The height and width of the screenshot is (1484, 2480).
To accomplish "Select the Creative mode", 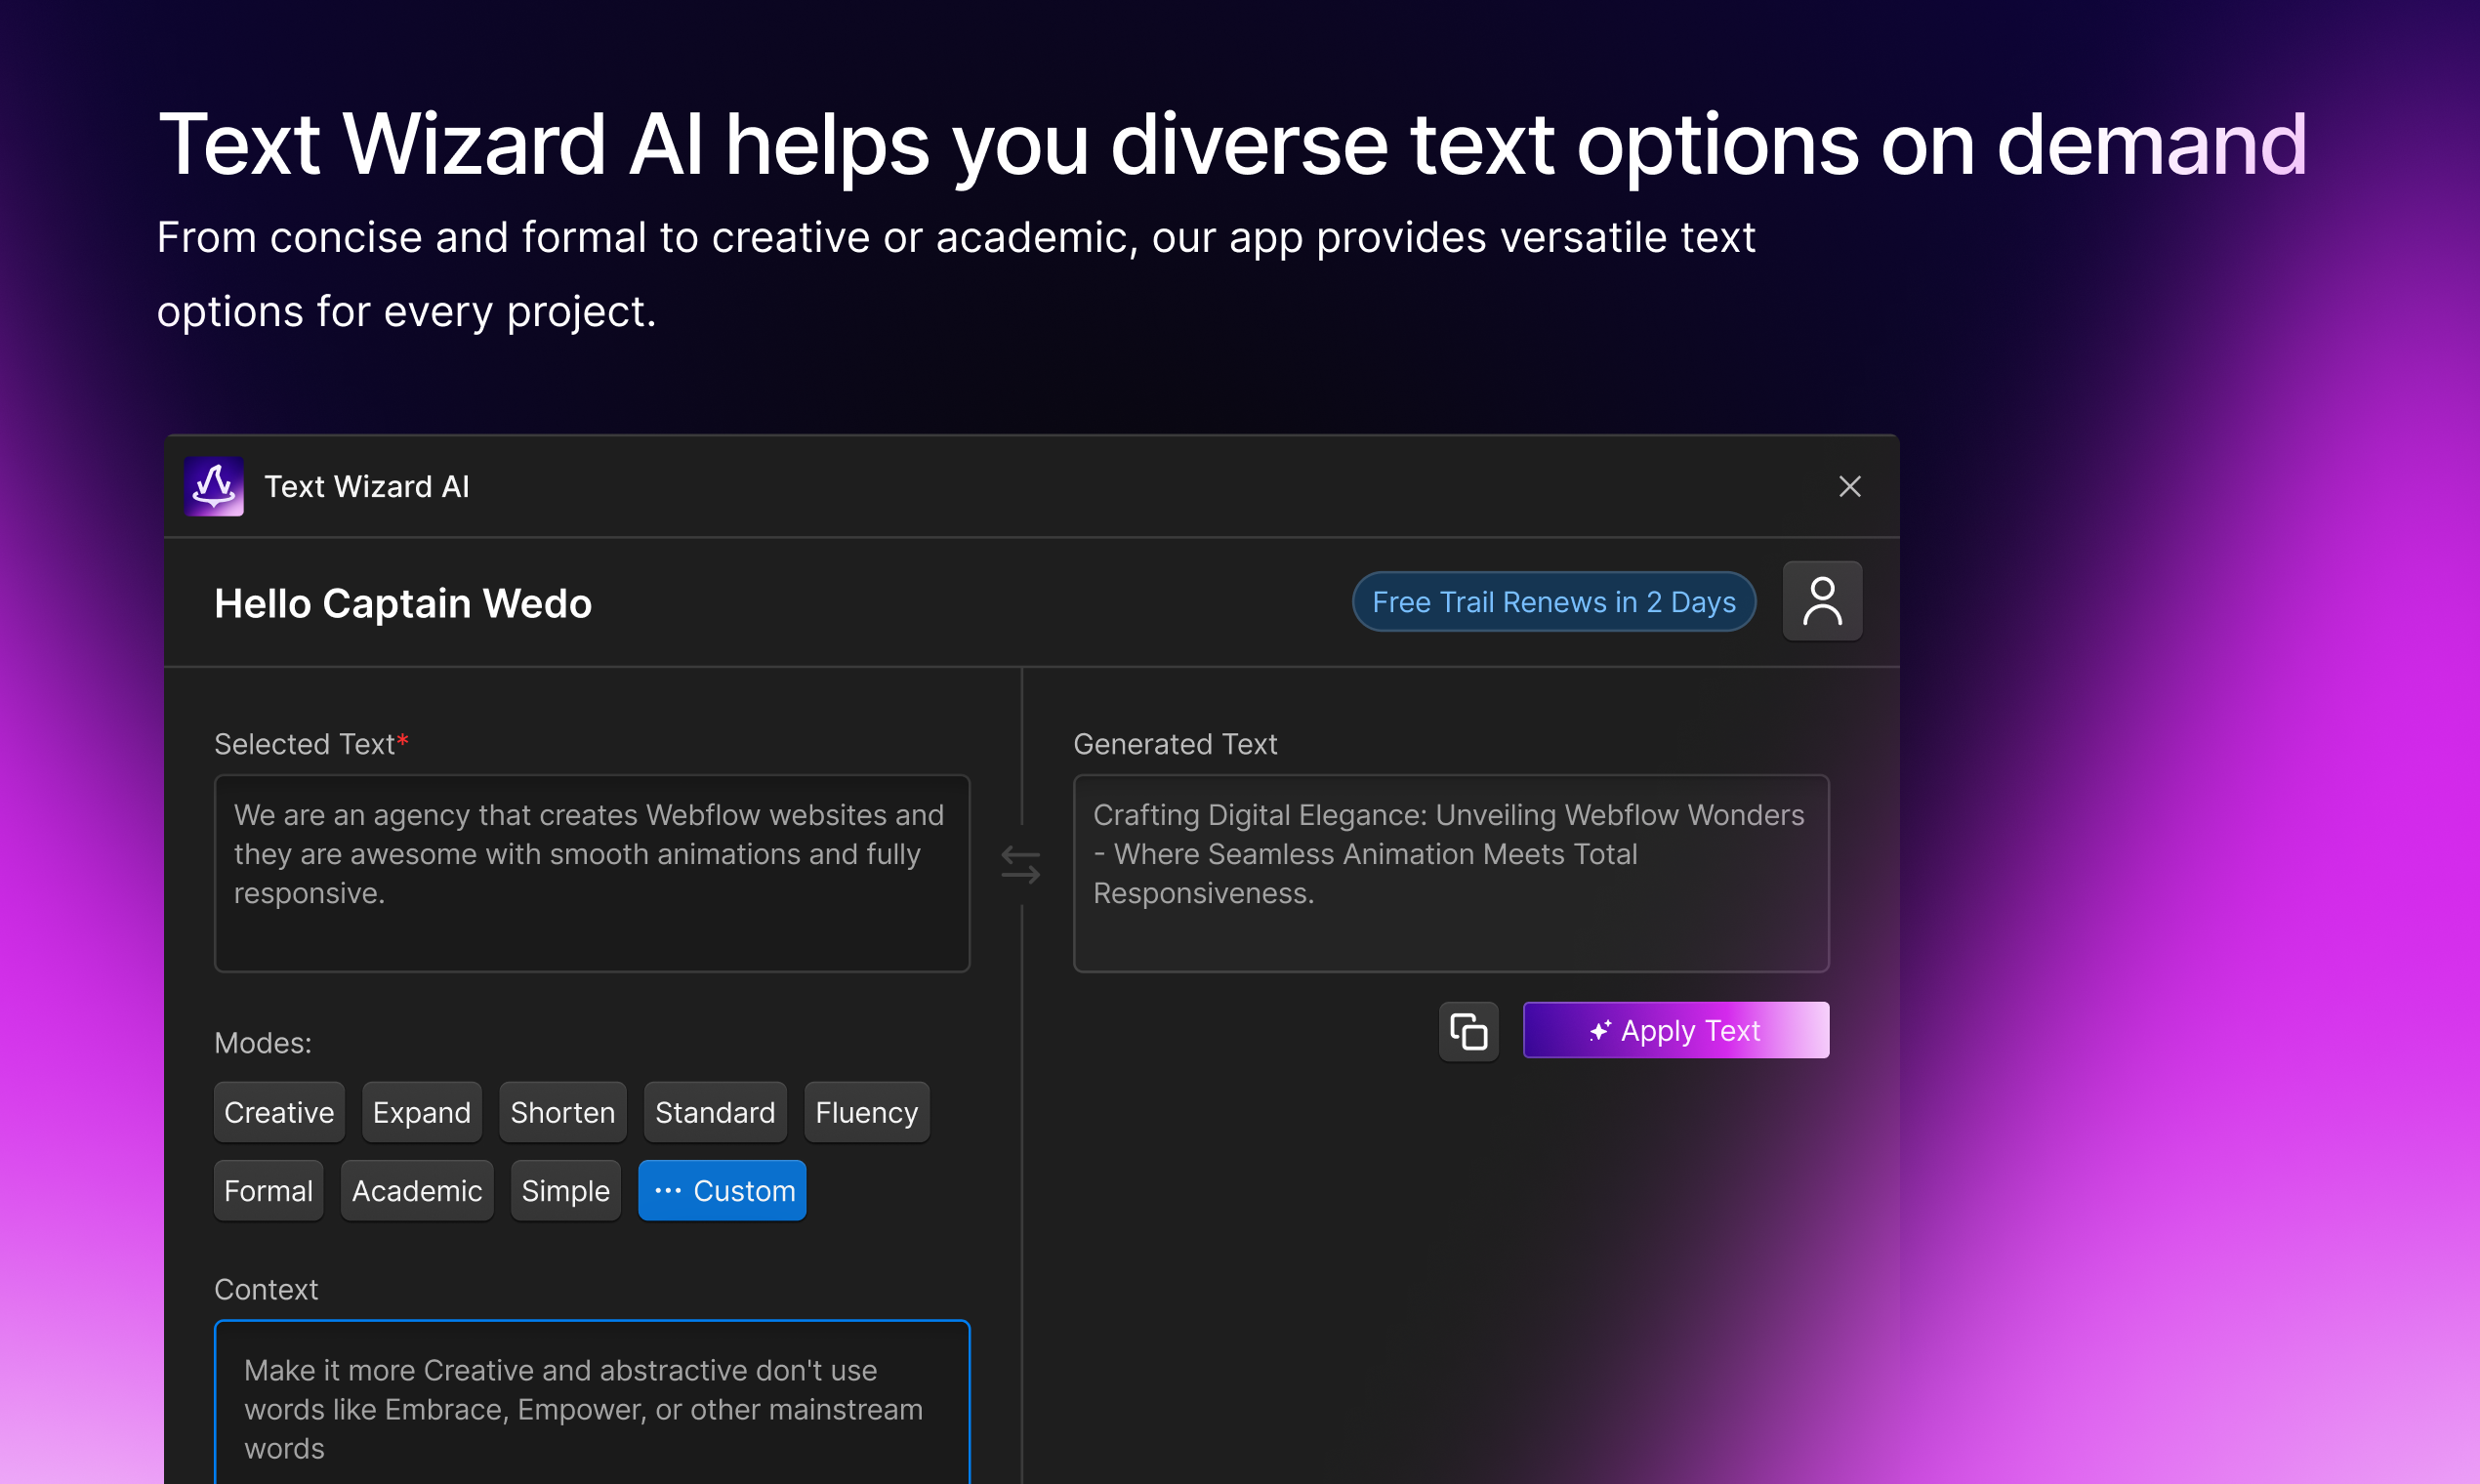I will 279,1112.
